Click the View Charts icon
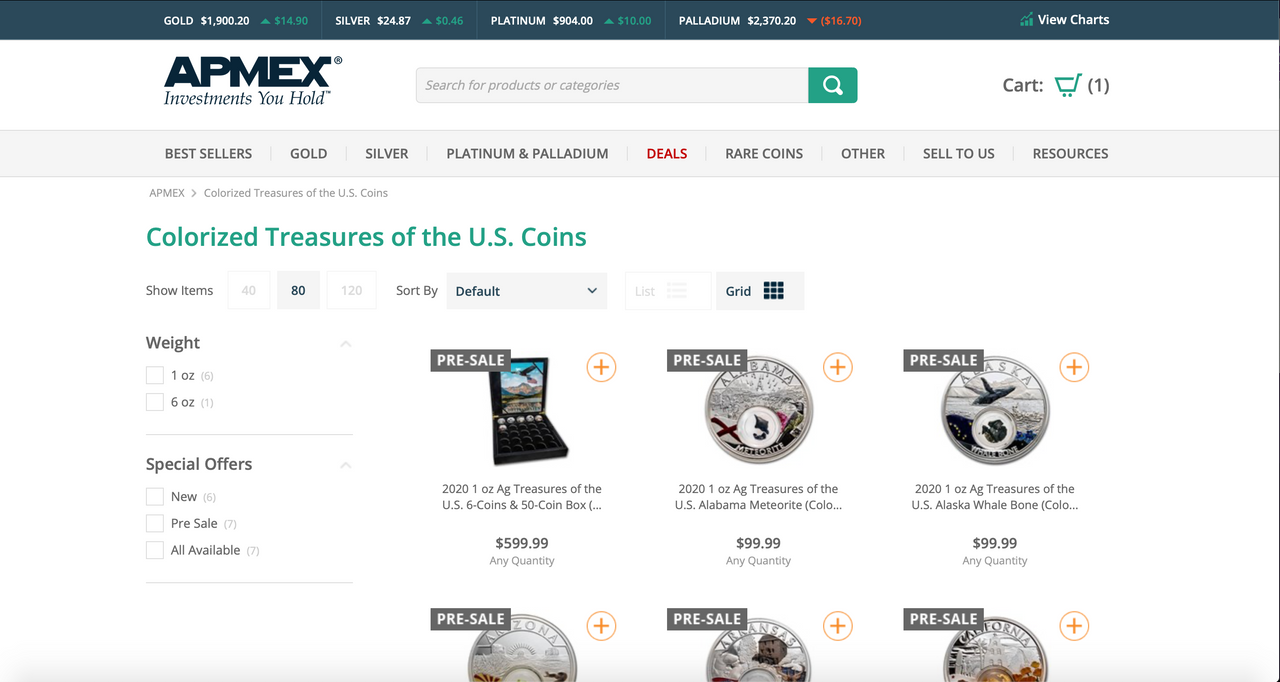Screen dimensions: 1280x682 tap(1026, 20)
